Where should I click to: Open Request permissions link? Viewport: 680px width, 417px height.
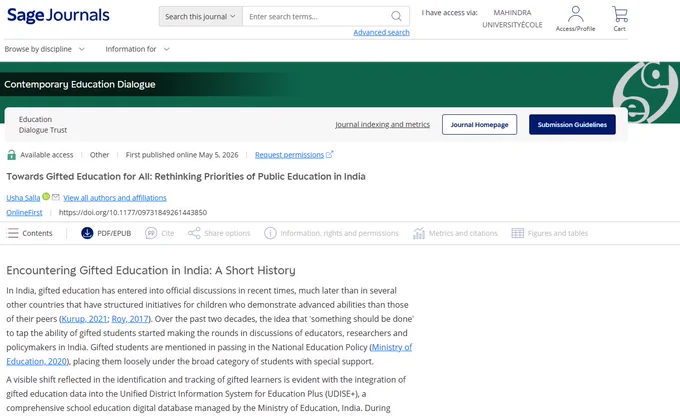click(289, 155)
